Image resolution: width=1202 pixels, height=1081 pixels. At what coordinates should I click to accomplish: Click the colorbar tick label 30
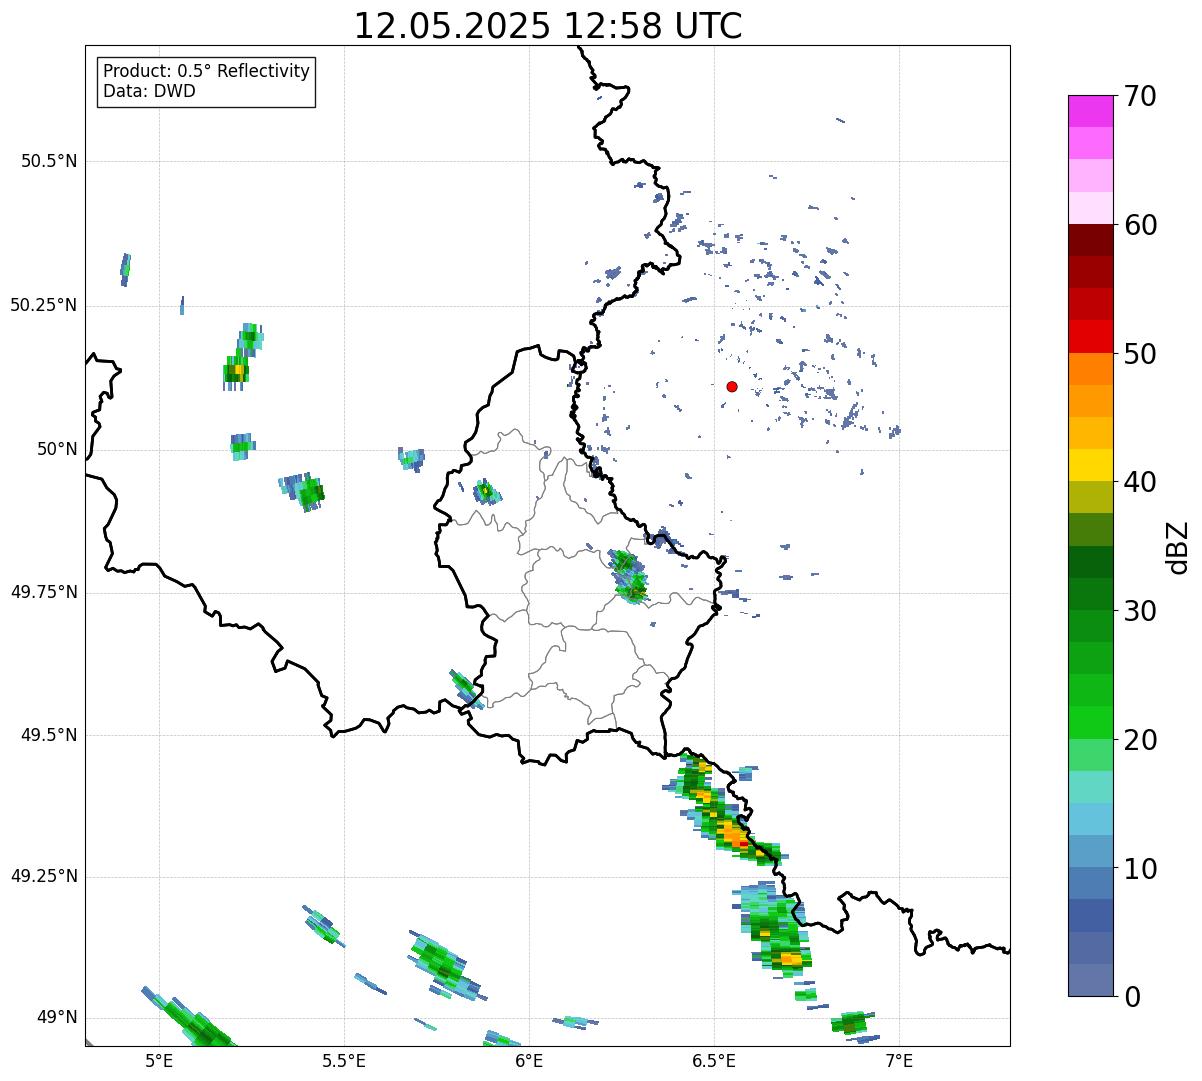click(x=1140, y=611)
